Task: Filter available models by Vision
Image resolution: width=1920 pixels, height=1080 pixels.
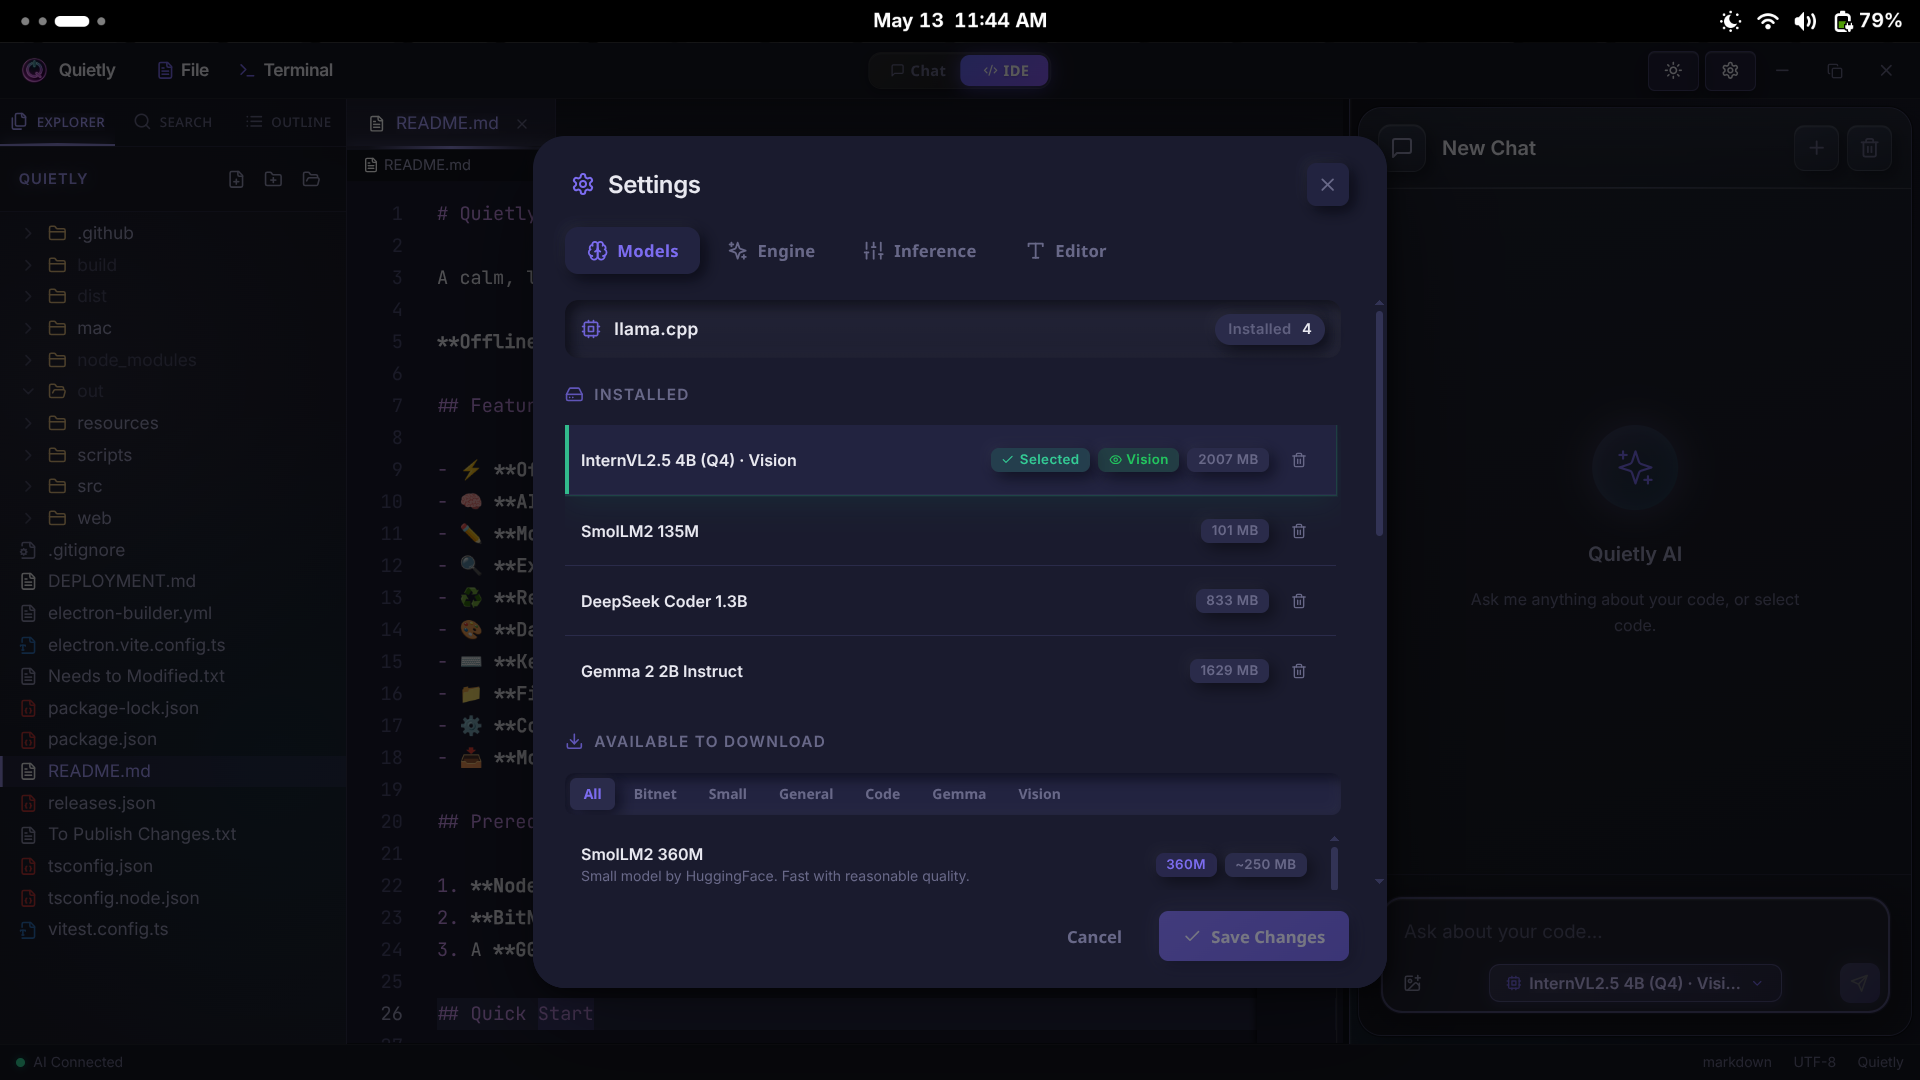Action: (x=1039, y=794)
